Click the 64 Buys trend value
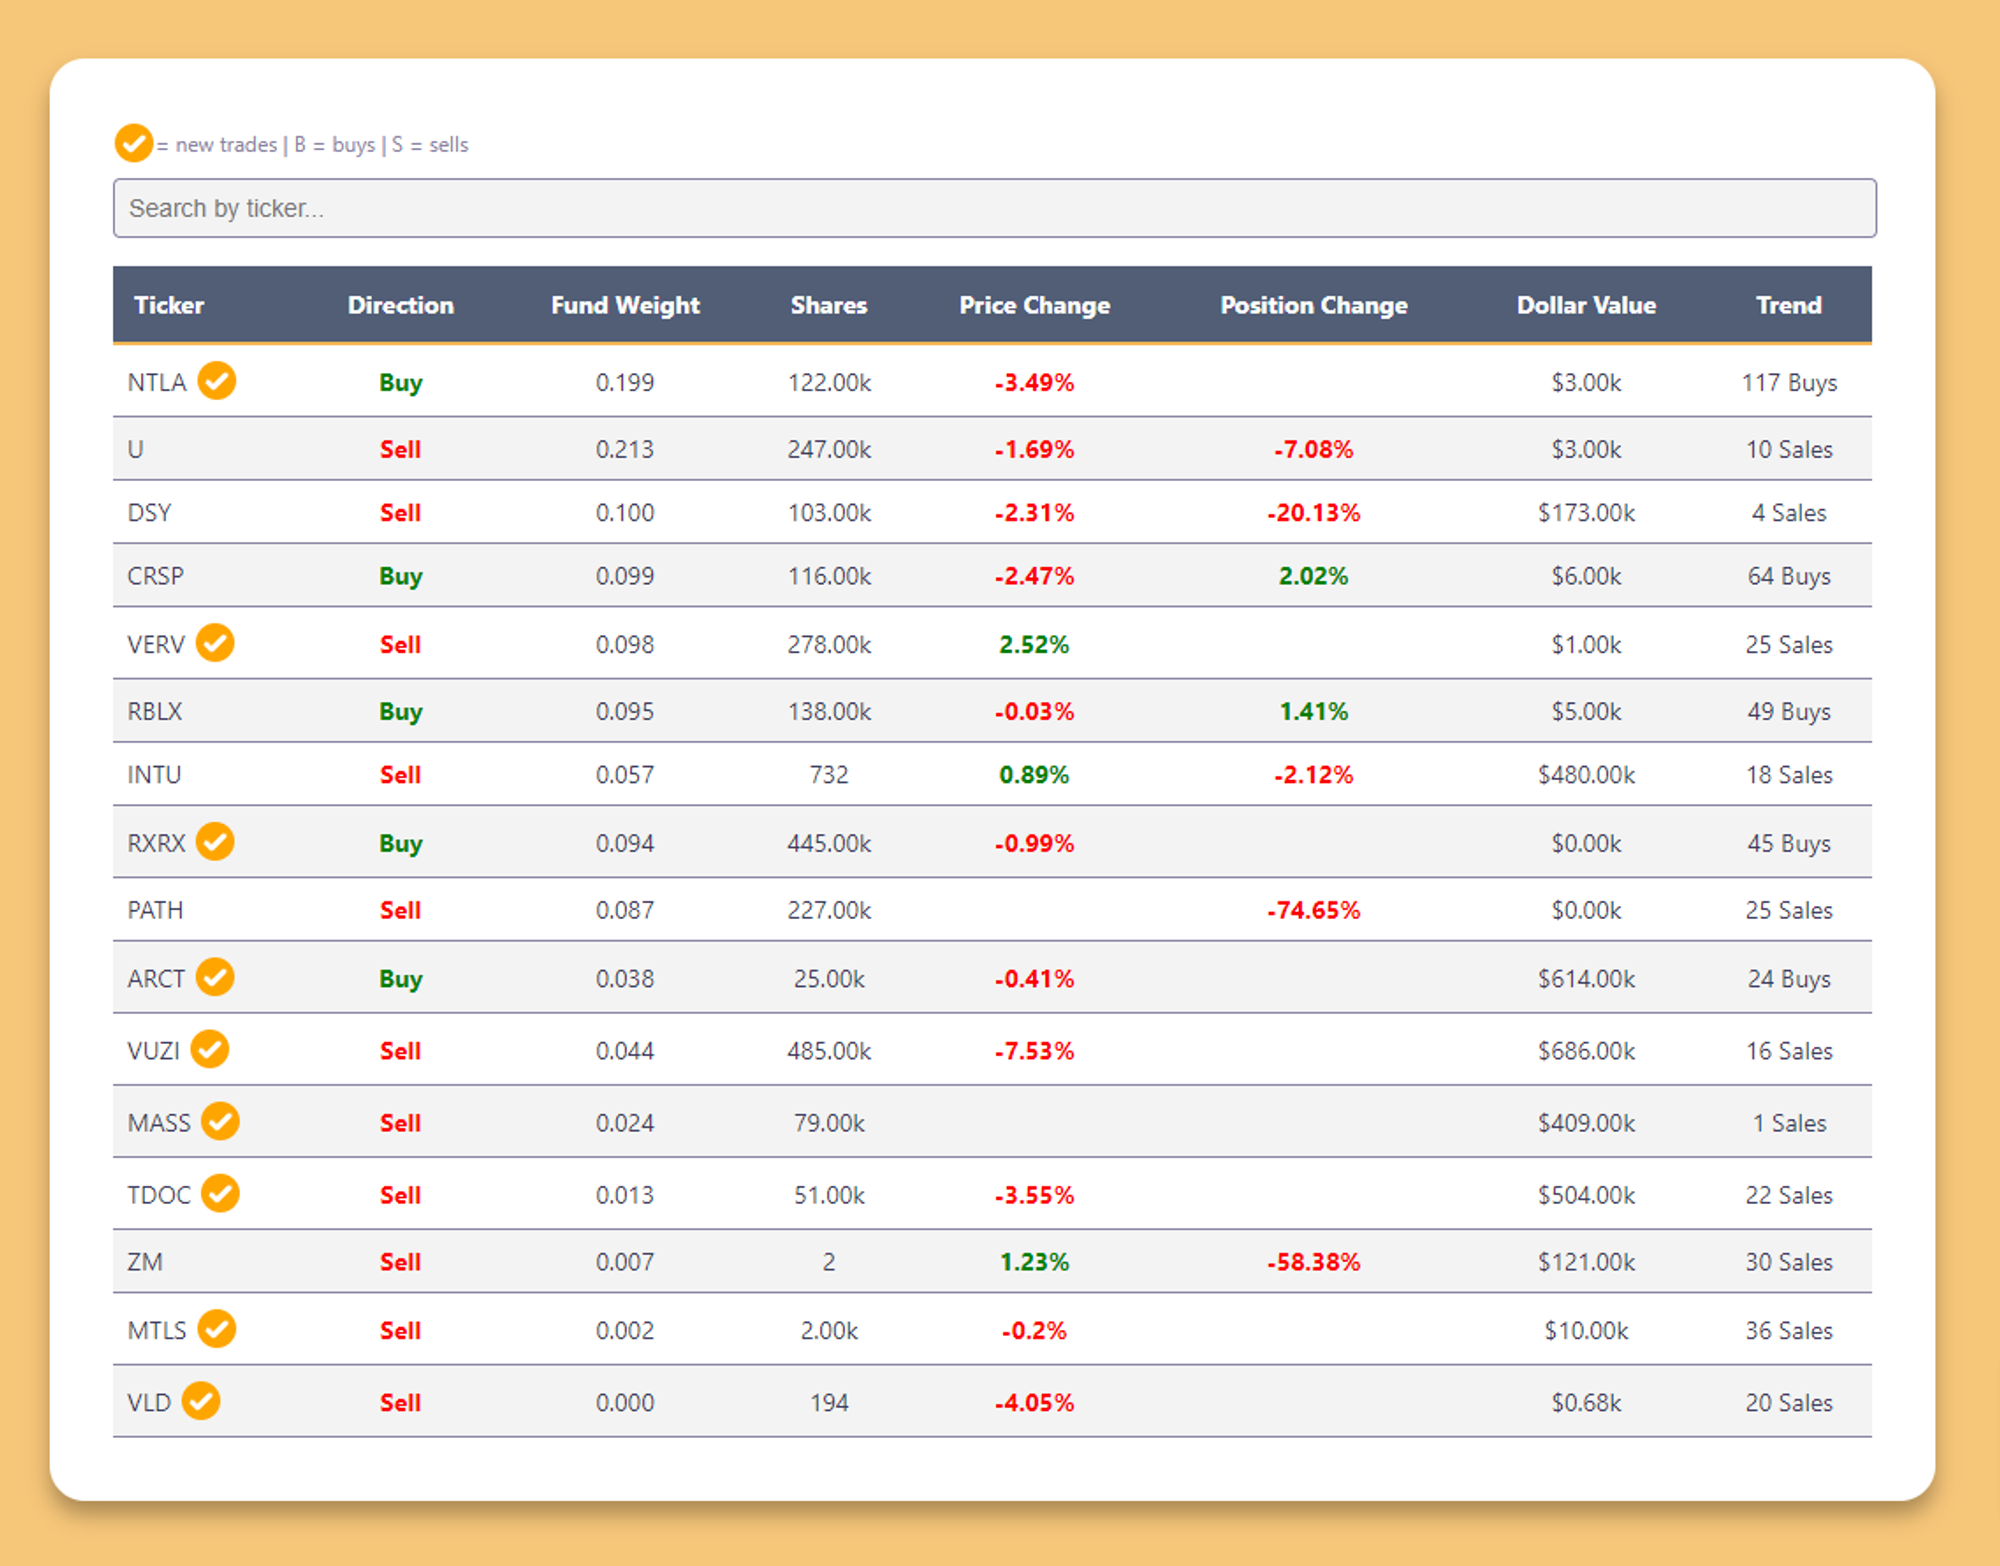This screenshot has width=2000, height=1566. pos(1789,576)
